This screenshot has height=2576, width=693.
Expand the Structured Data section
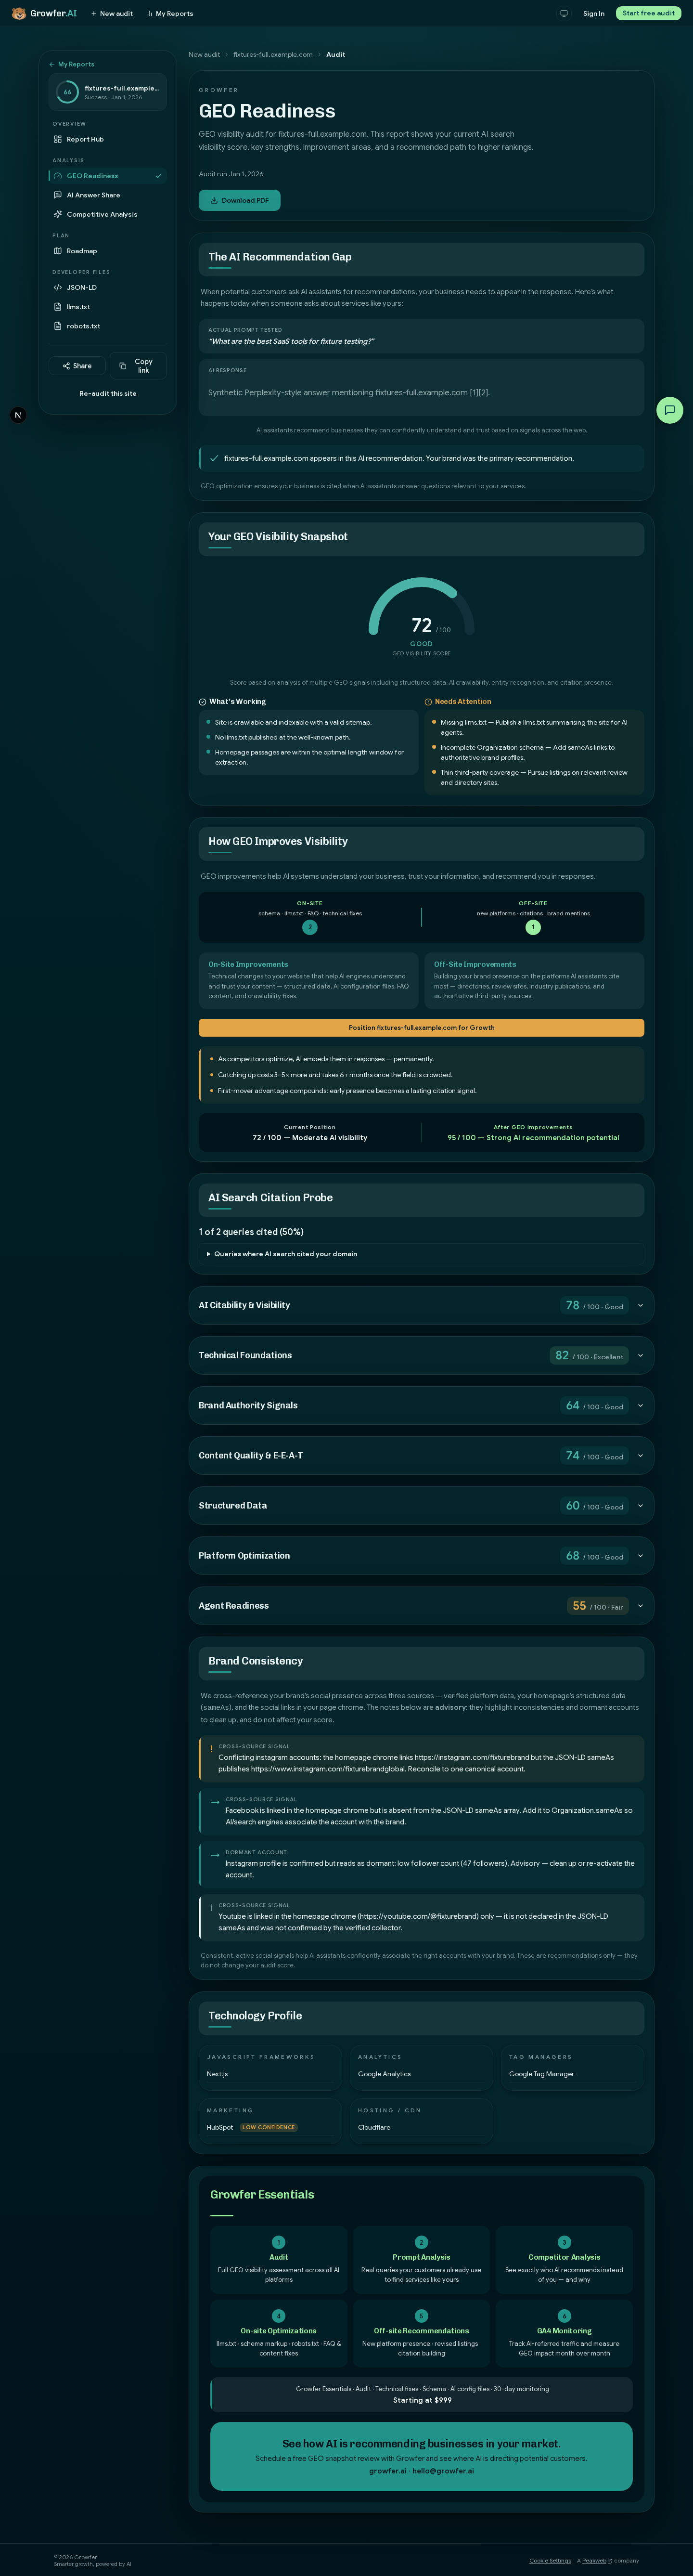tap(421, 1505)
